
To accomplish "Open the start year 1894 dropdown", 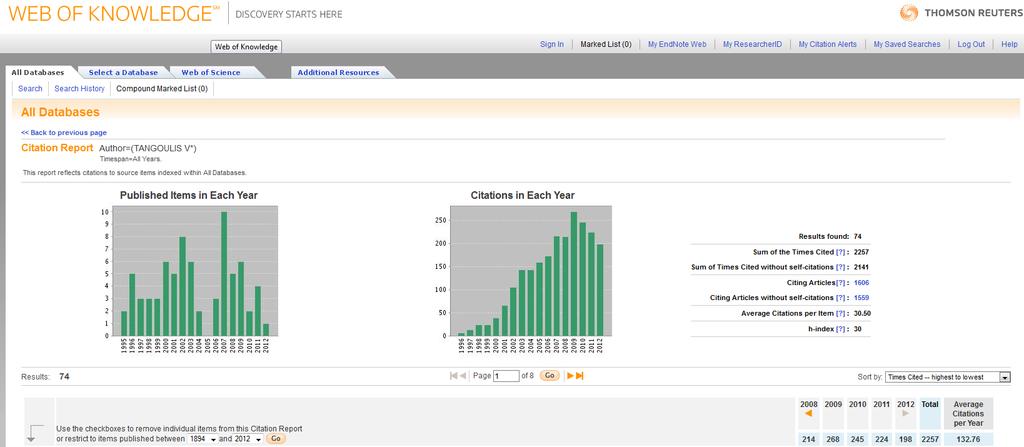I will [203, 439].
